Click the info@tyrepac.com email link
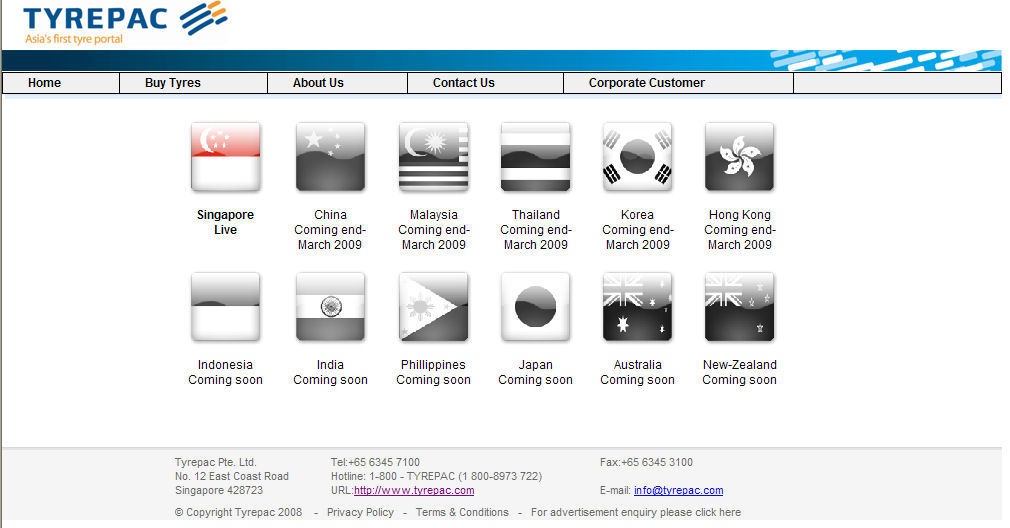This screenshot has height=528, width=1010. click(678, 490)
